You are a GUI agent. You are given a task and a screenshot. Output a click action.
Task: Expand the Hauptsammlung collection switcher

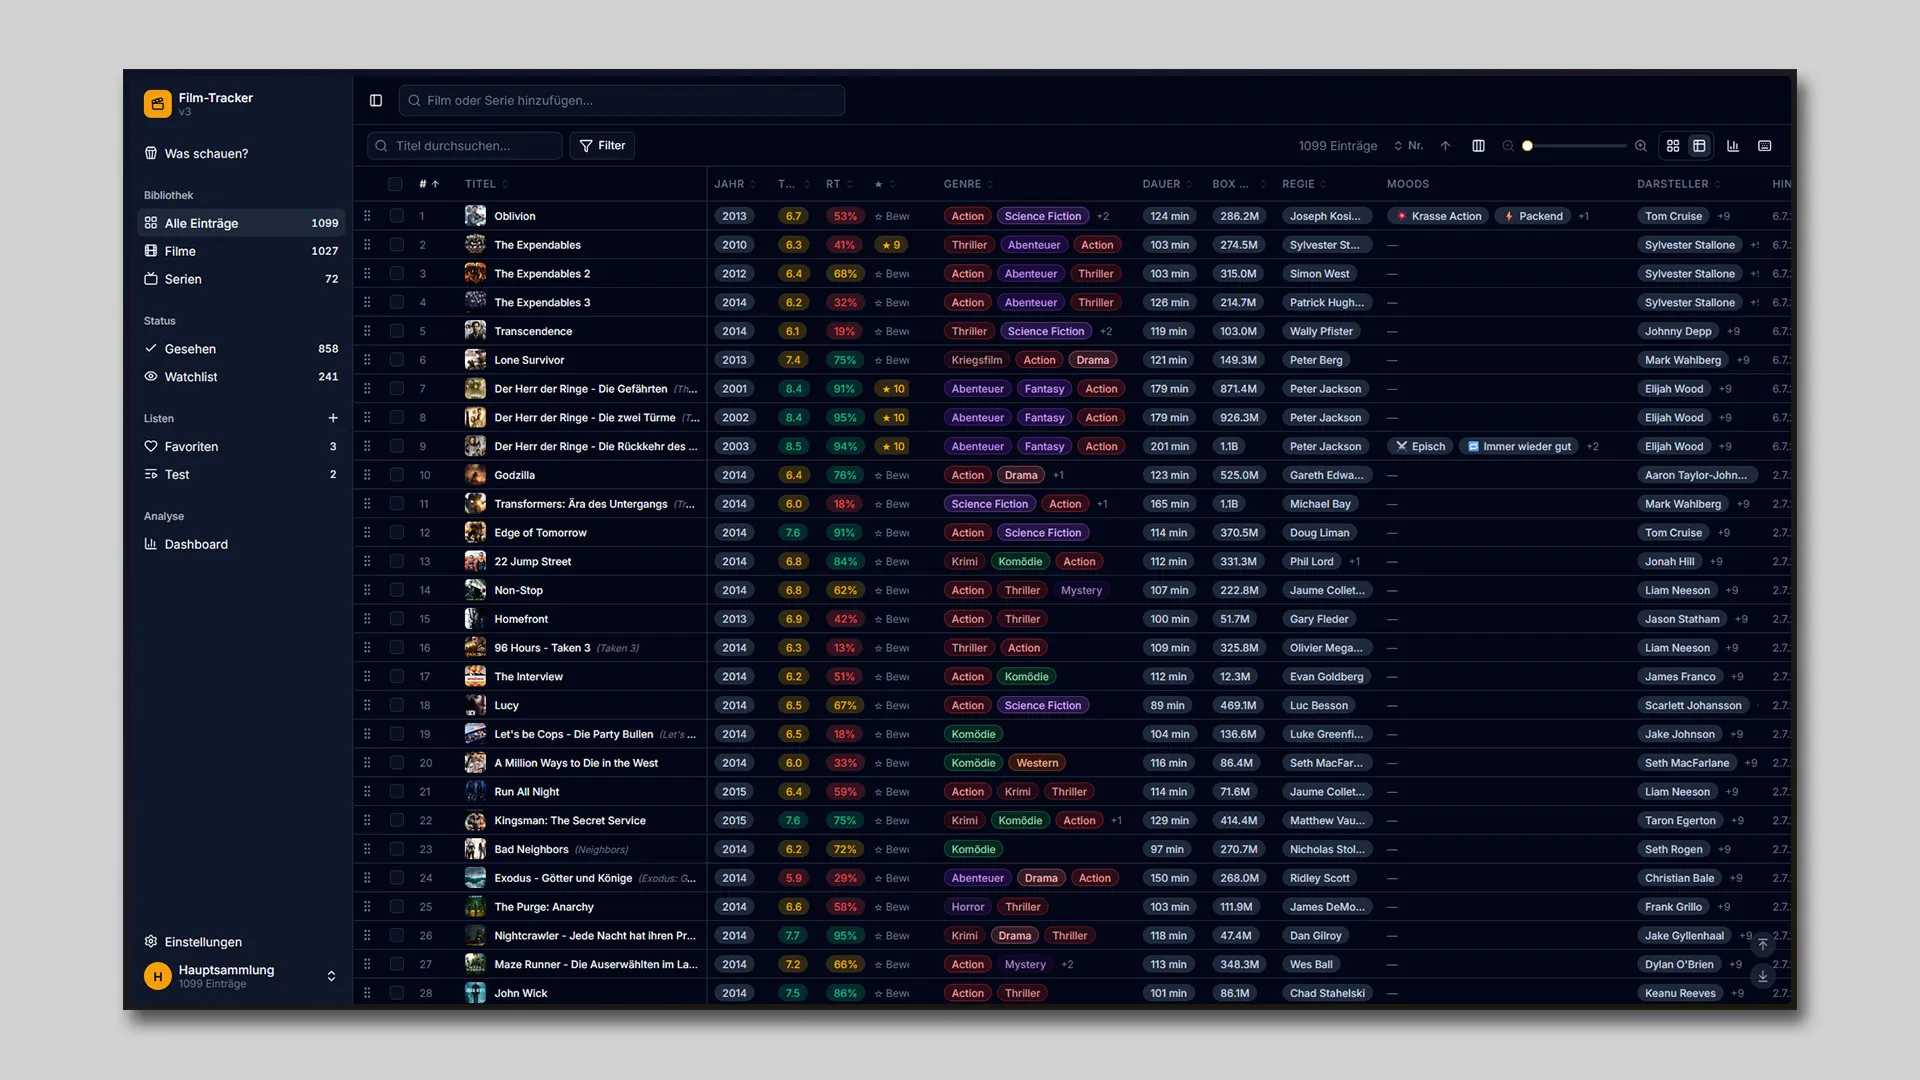[331, 976]
